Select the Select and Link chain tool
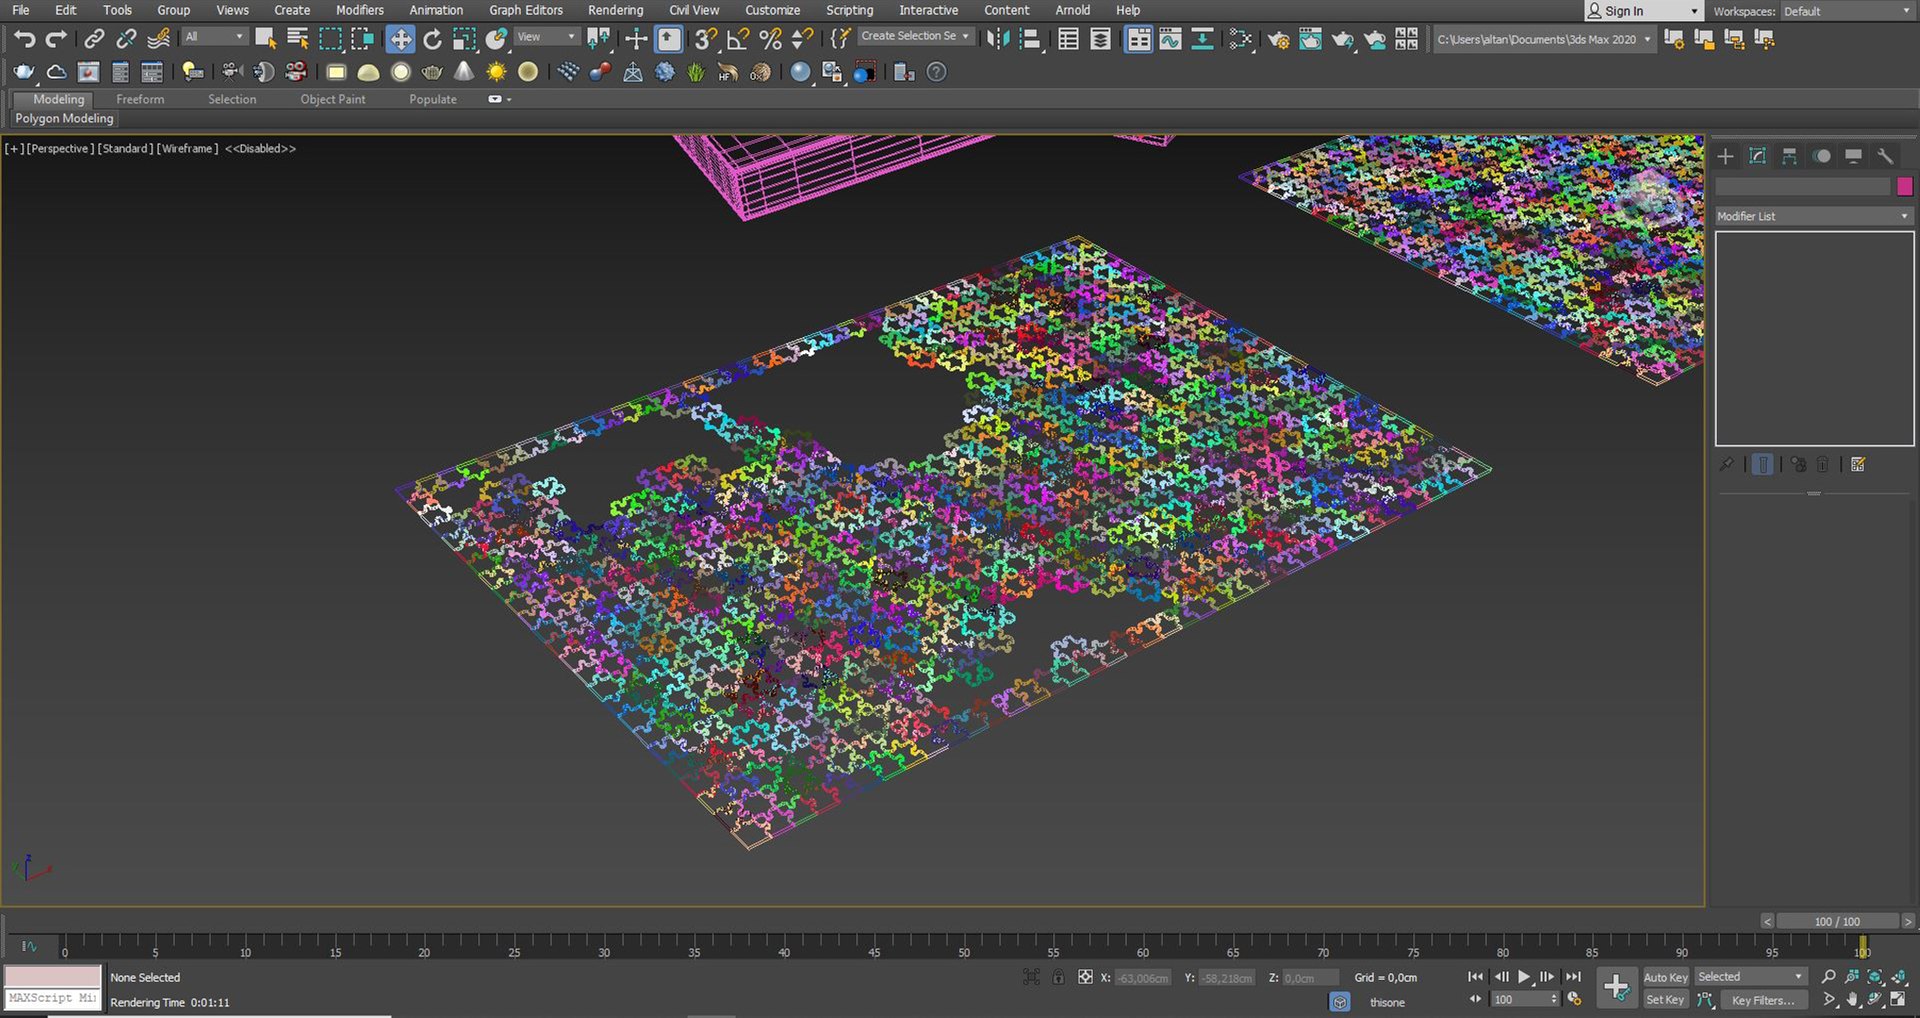The image size is (1920, 1018). [x=94, y=39]
